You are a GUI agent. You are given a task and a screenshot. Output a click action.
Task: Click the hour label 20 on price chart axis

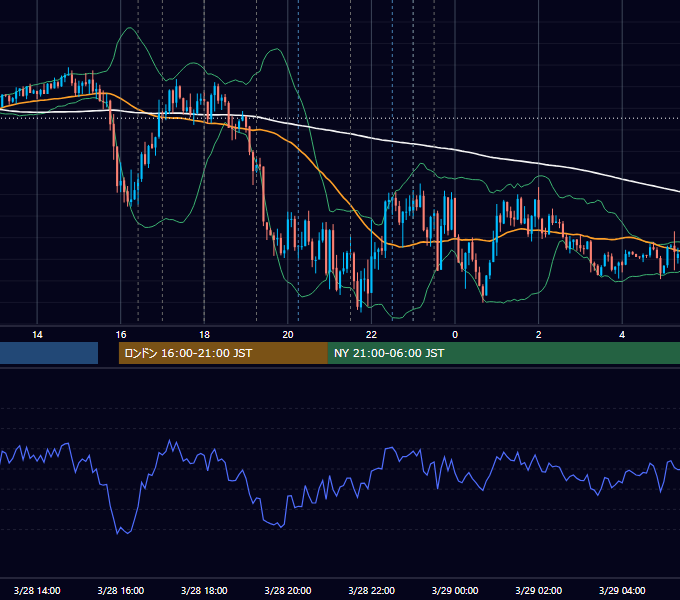(288, 334)
